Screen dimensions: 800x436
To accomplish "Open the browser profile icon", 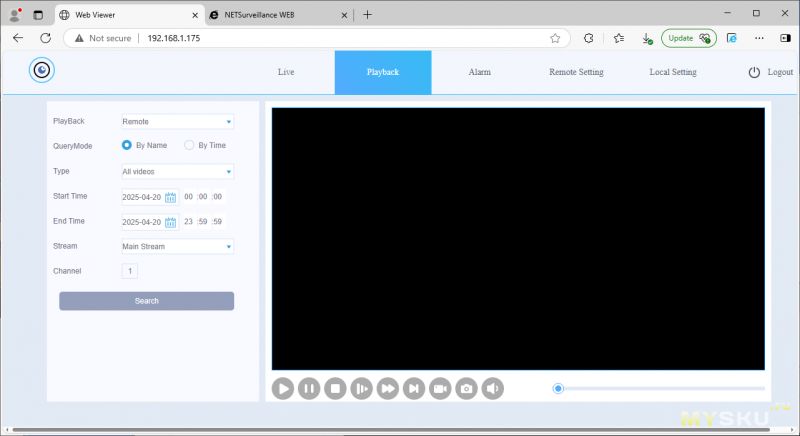I will (x=15, y=15).
